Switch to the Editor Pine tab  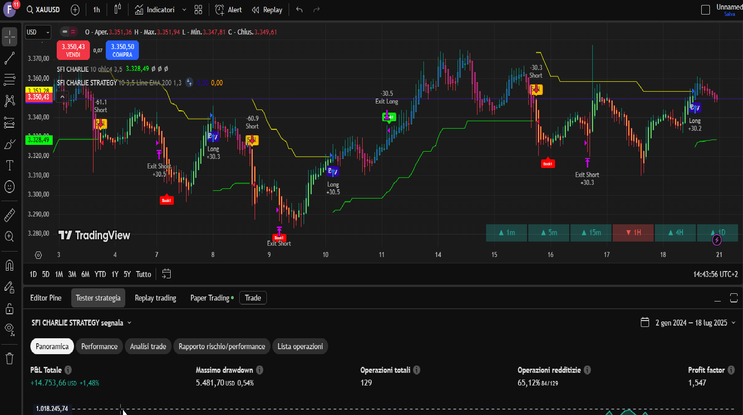coord(46,298)
